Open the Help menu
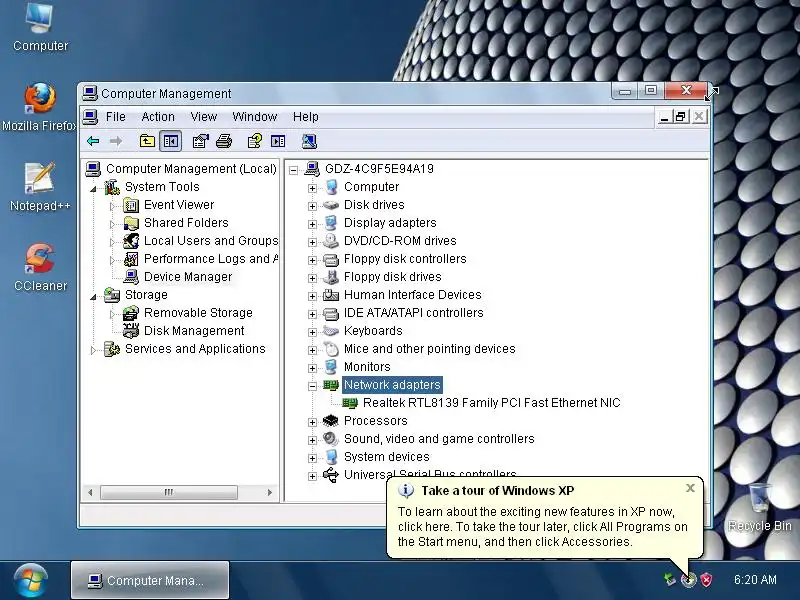800x600 pixels. pyautogui.click(x=306, y=117)
